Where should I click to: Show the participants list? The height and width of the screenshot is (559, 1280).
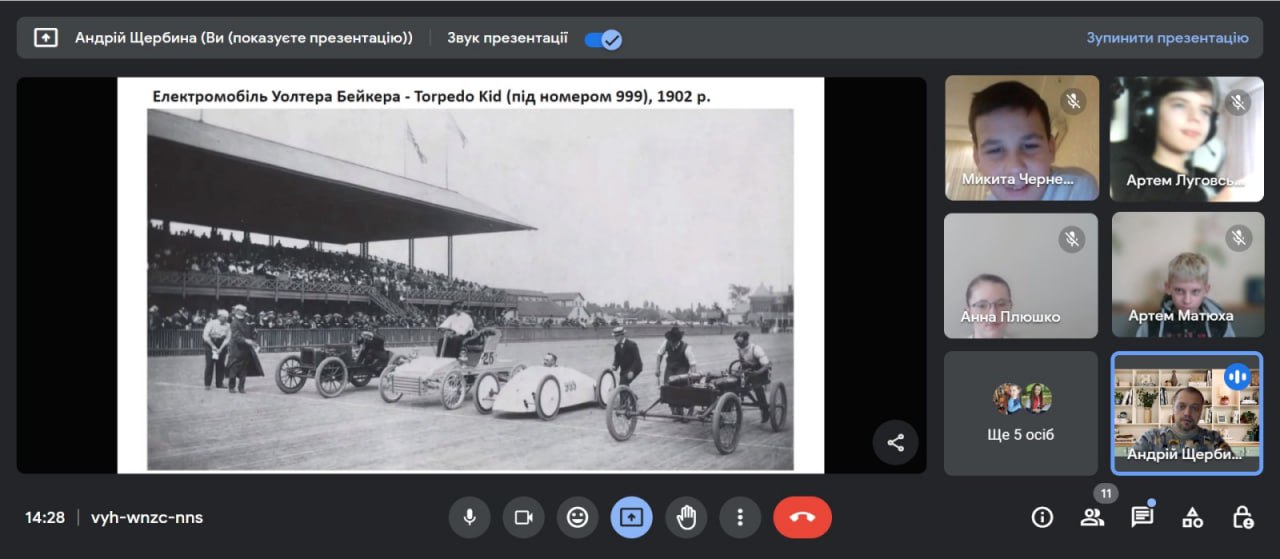[x=1092, y=517]
